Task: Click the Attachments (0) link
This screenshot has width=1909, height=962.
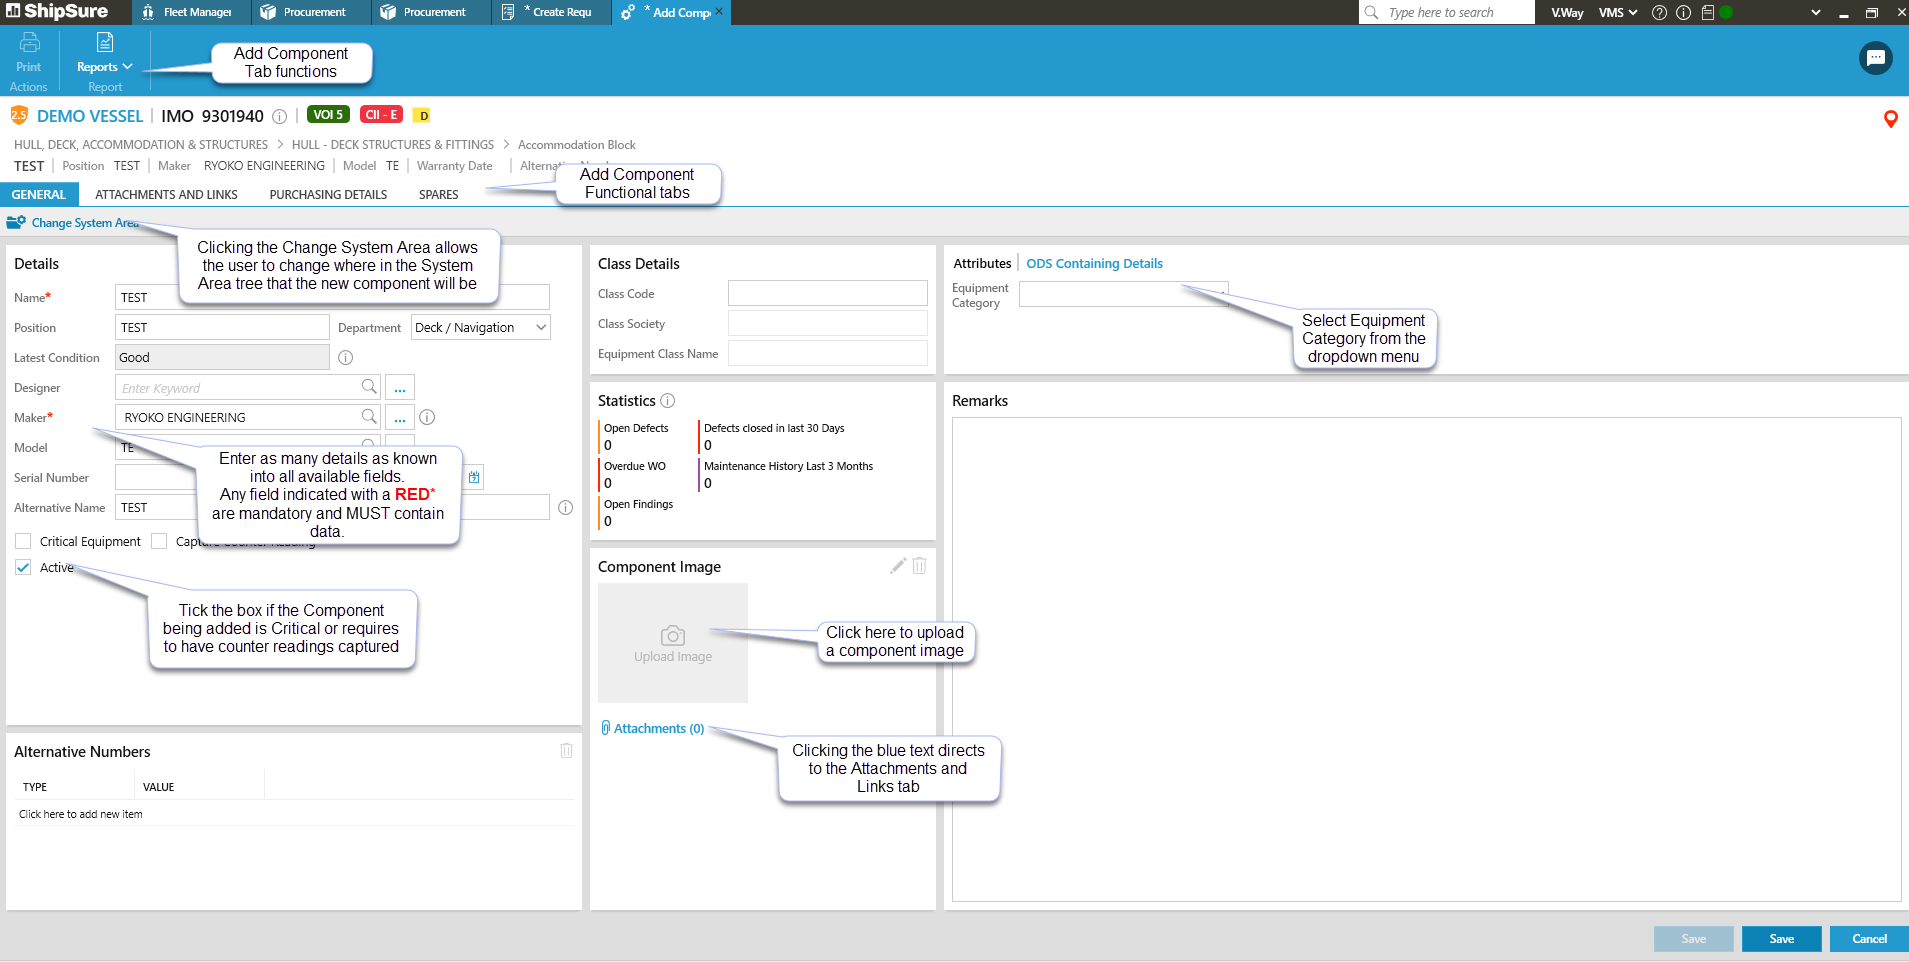Action: [x=658, y=729]
